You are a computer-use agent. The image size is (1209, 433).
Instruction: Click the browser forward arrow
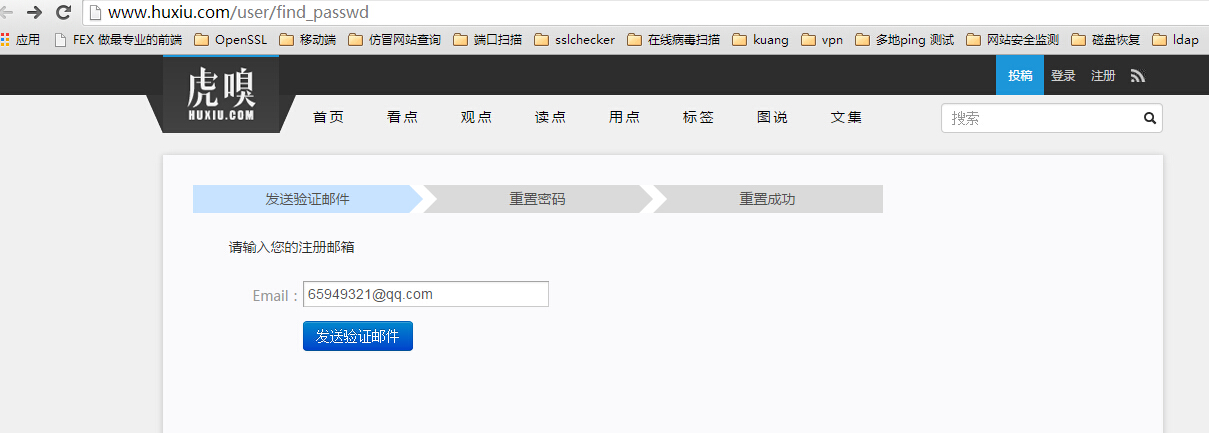coord(34,13)
